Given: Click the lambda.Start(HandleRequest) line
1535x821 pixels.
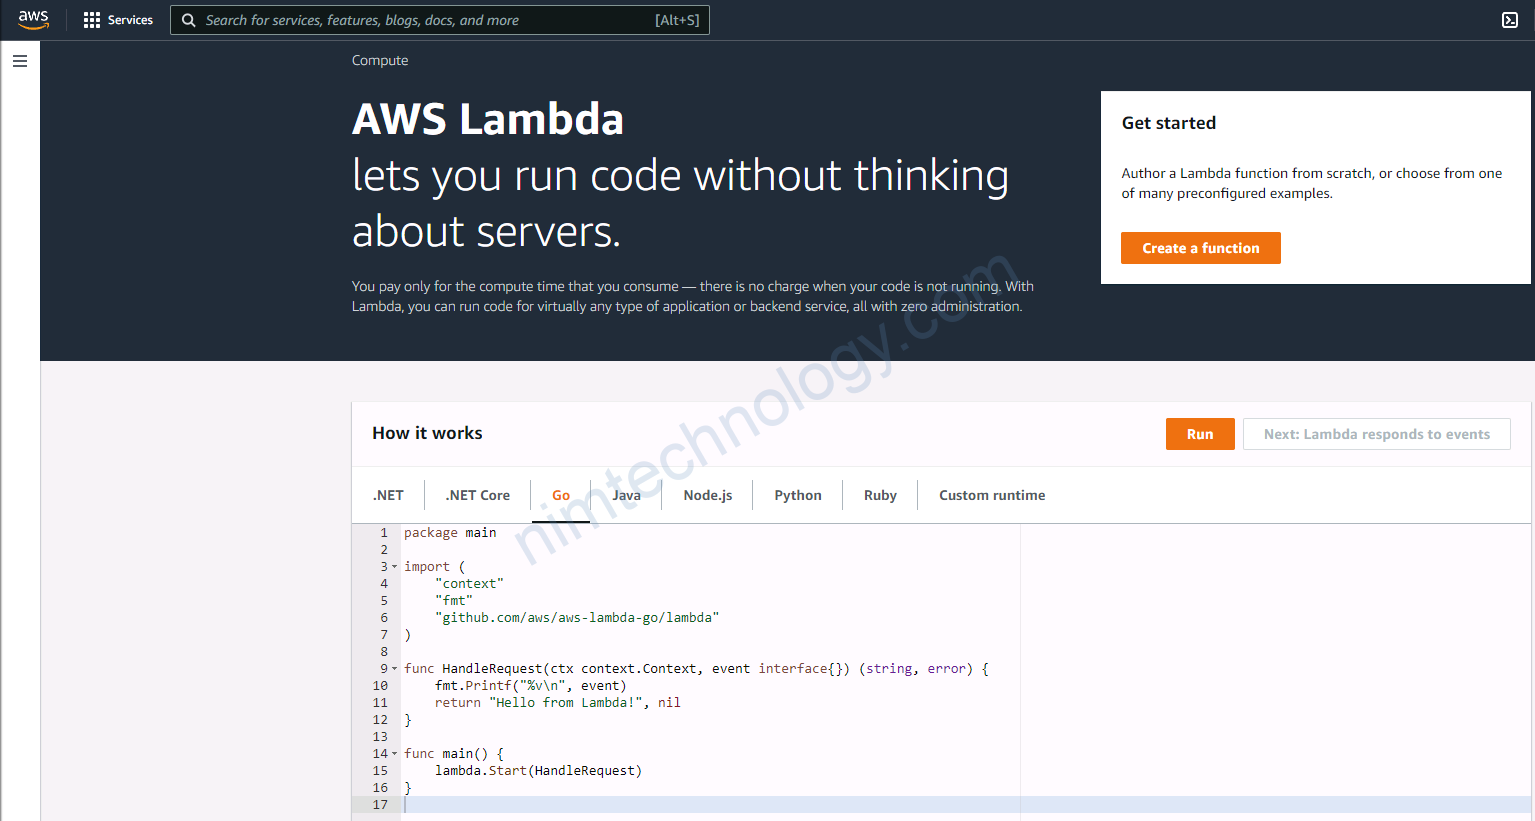Looking at the screenshot, I should (x=538, y=771).
